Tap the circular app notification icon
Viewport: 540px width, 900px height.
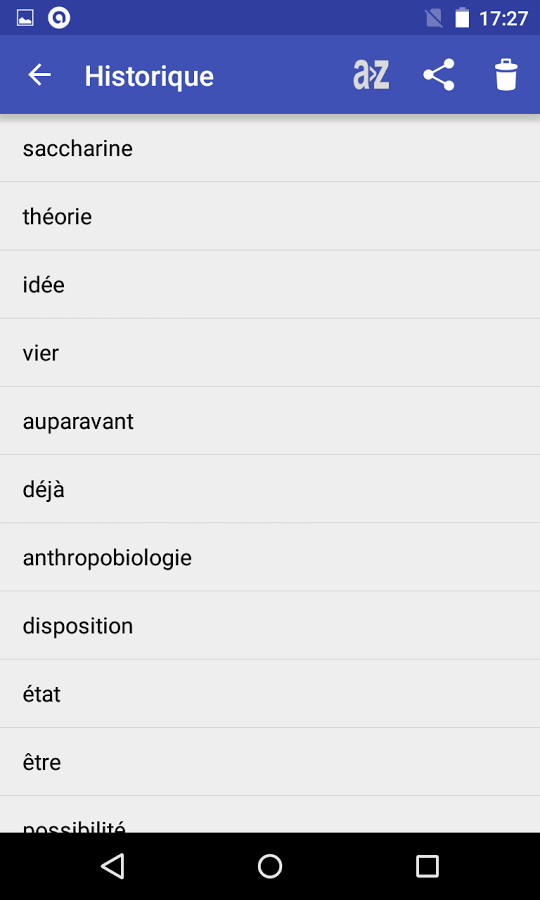59,18
